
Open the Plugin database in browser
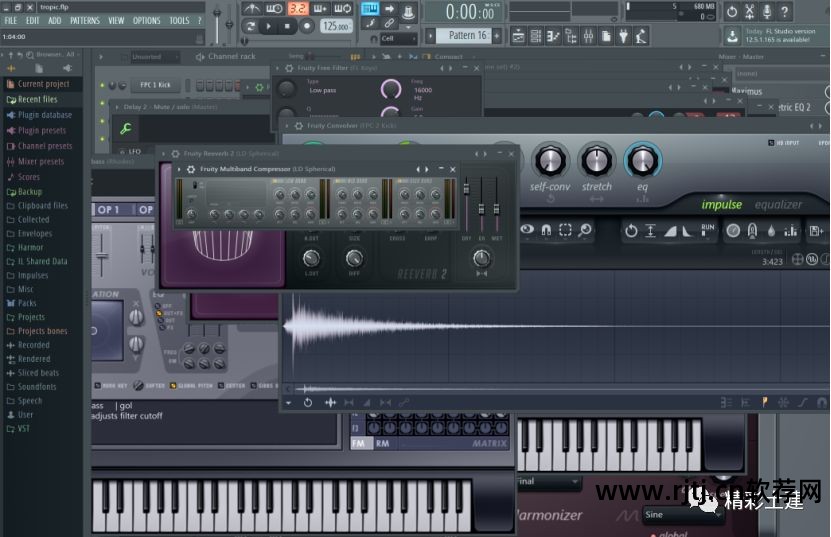[44, 115]
